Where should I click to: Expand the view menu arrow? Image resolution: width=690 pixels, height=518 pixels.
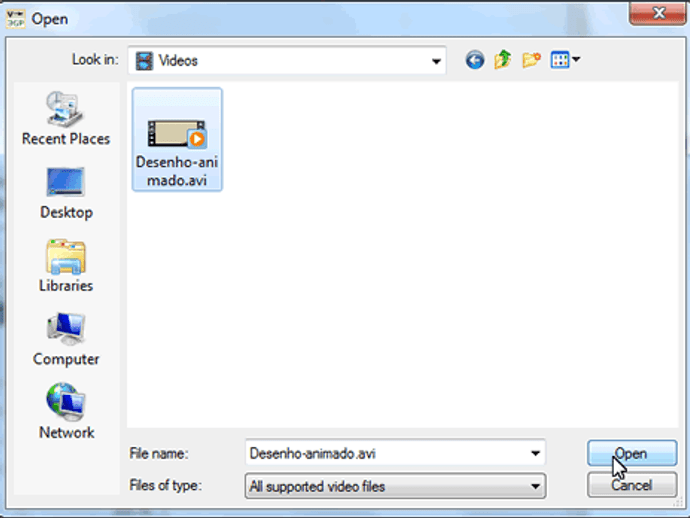[576, 59]
